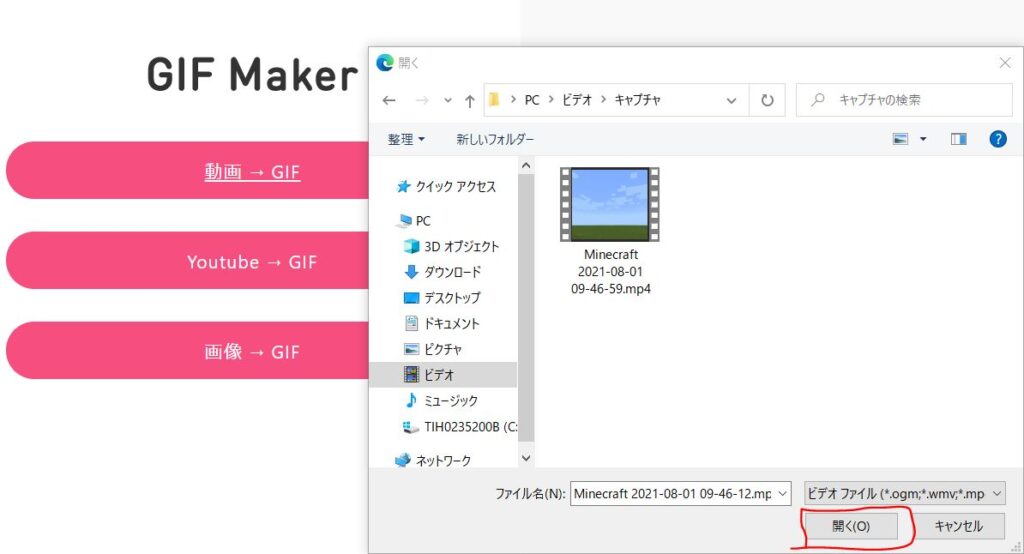1024x554 pixels.
Task: Click the Edge icon in dialog title
Action: 385,62
